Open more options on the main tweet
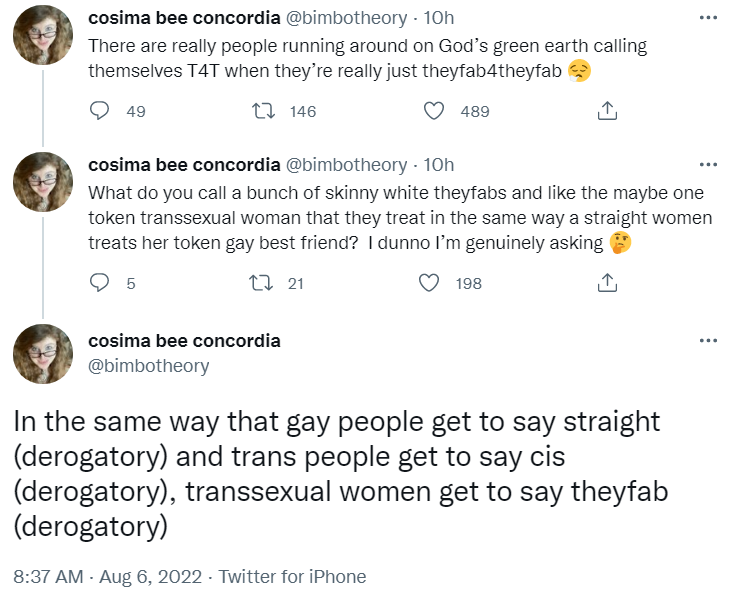This screenshot has width=735, height=600. [x=708, y=341]
